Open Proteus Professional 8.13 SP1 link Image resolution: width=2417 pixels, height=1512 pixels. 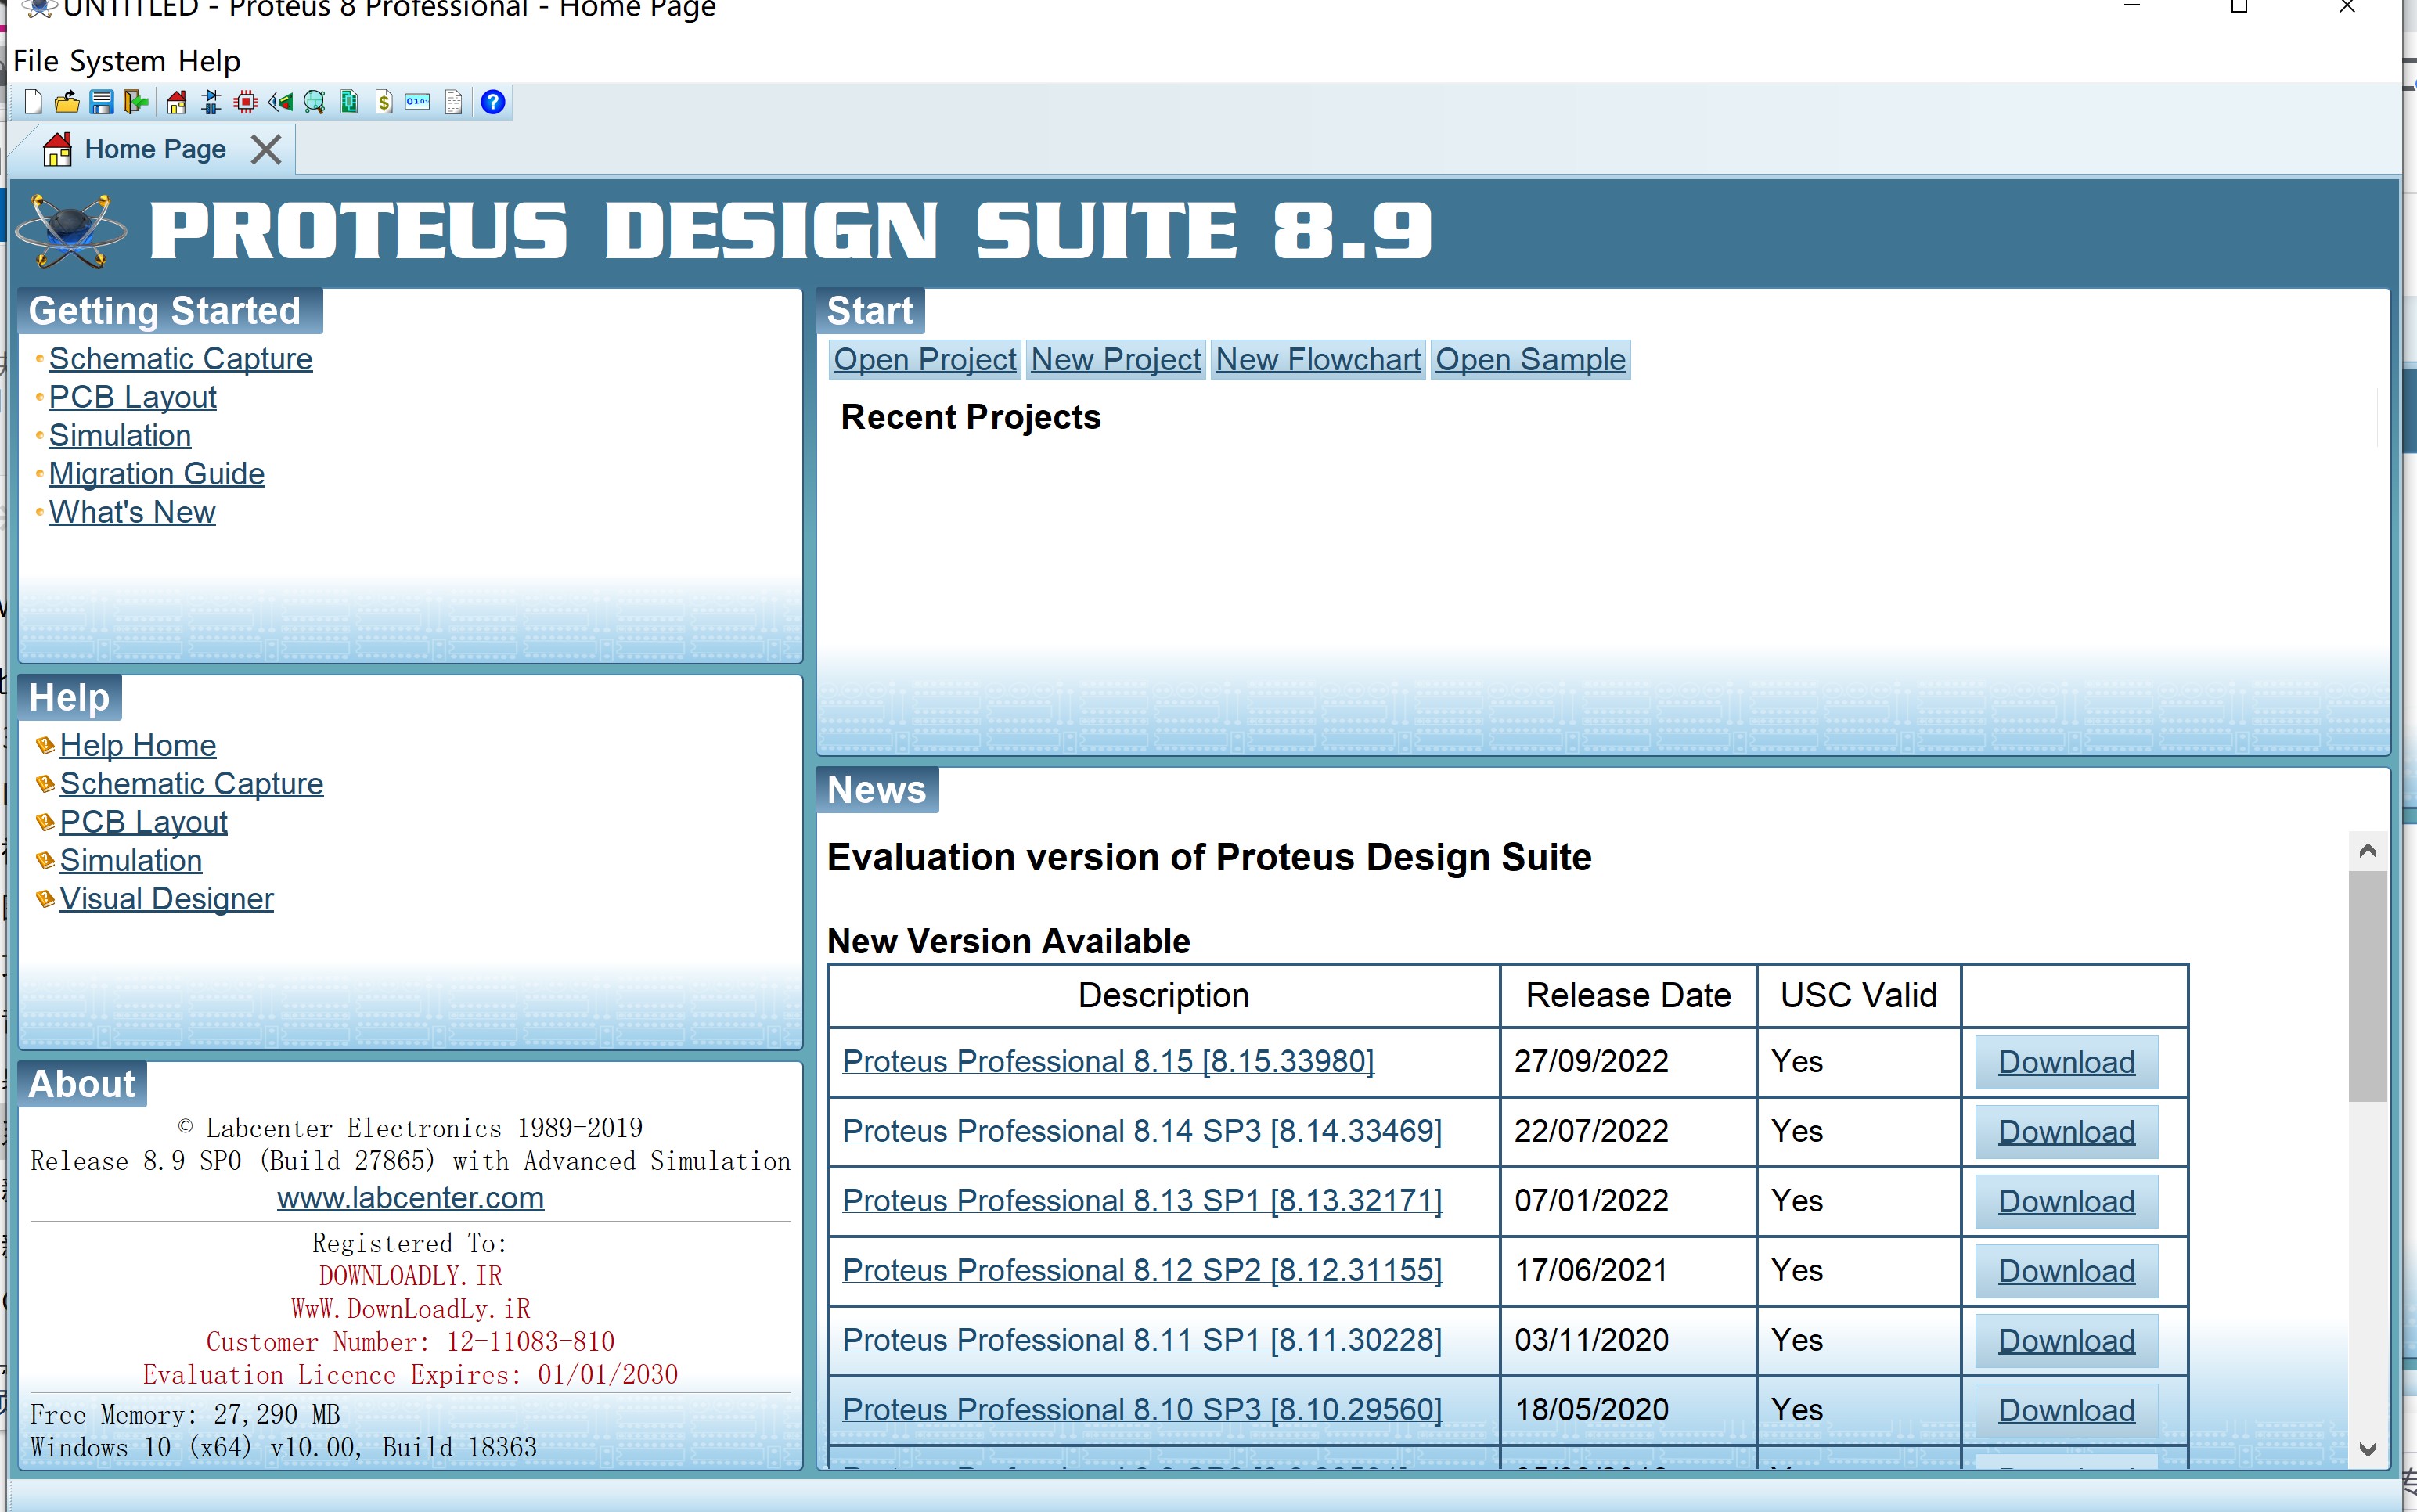1142,1200
